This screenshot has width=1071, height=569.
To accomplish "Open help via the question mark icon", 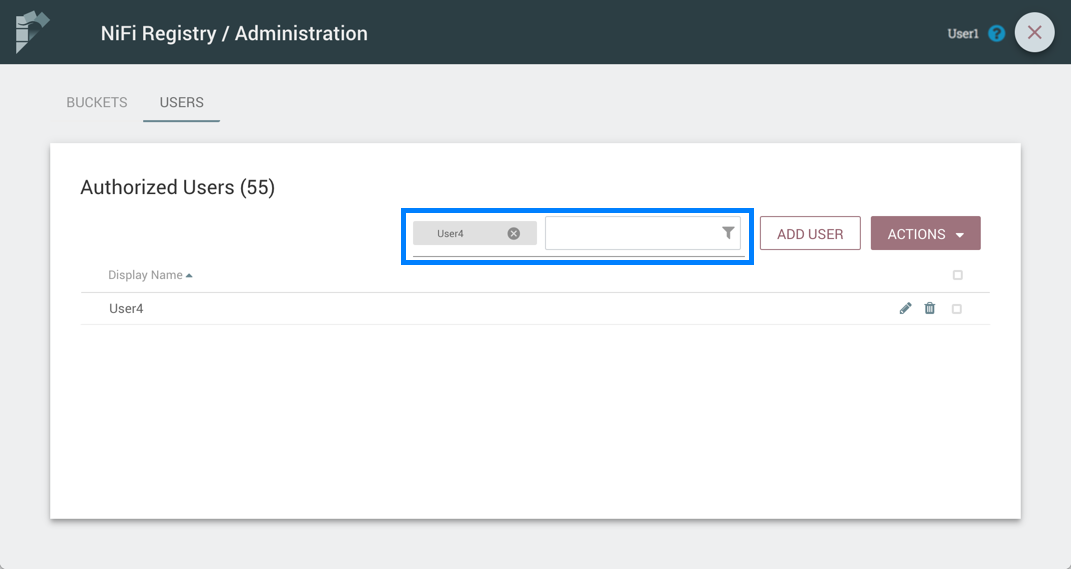I will (996, 33).
